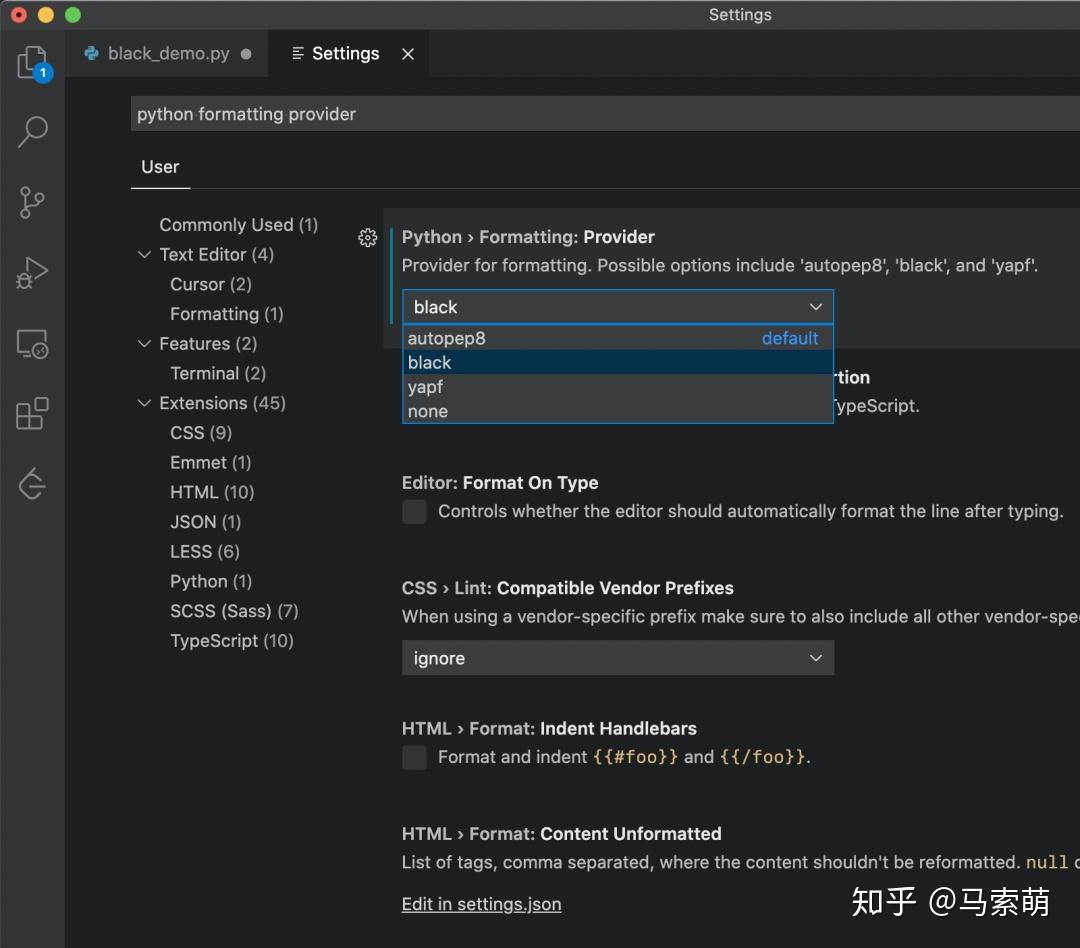The width and height of the screenshot is (1080, 948).
Task: Open the Explorer view in activity bar
Action: click(32, 63)
